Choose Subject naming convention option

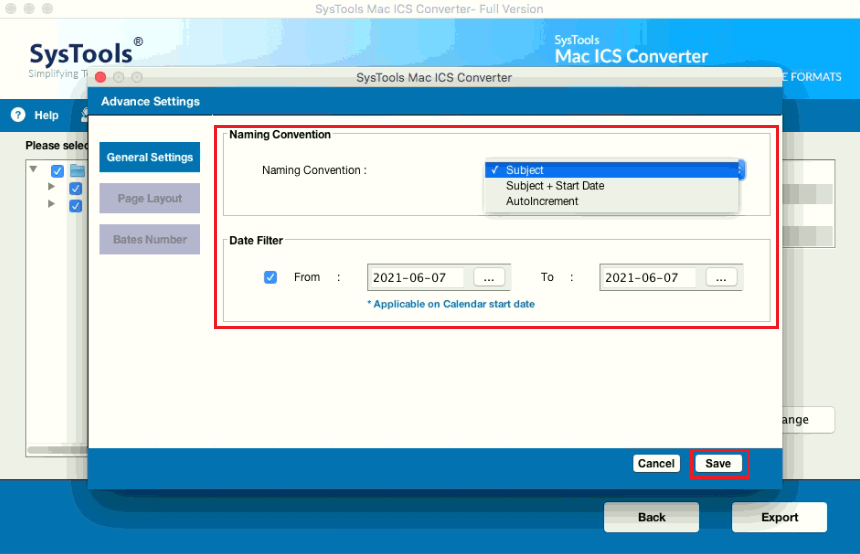point(612,170)
